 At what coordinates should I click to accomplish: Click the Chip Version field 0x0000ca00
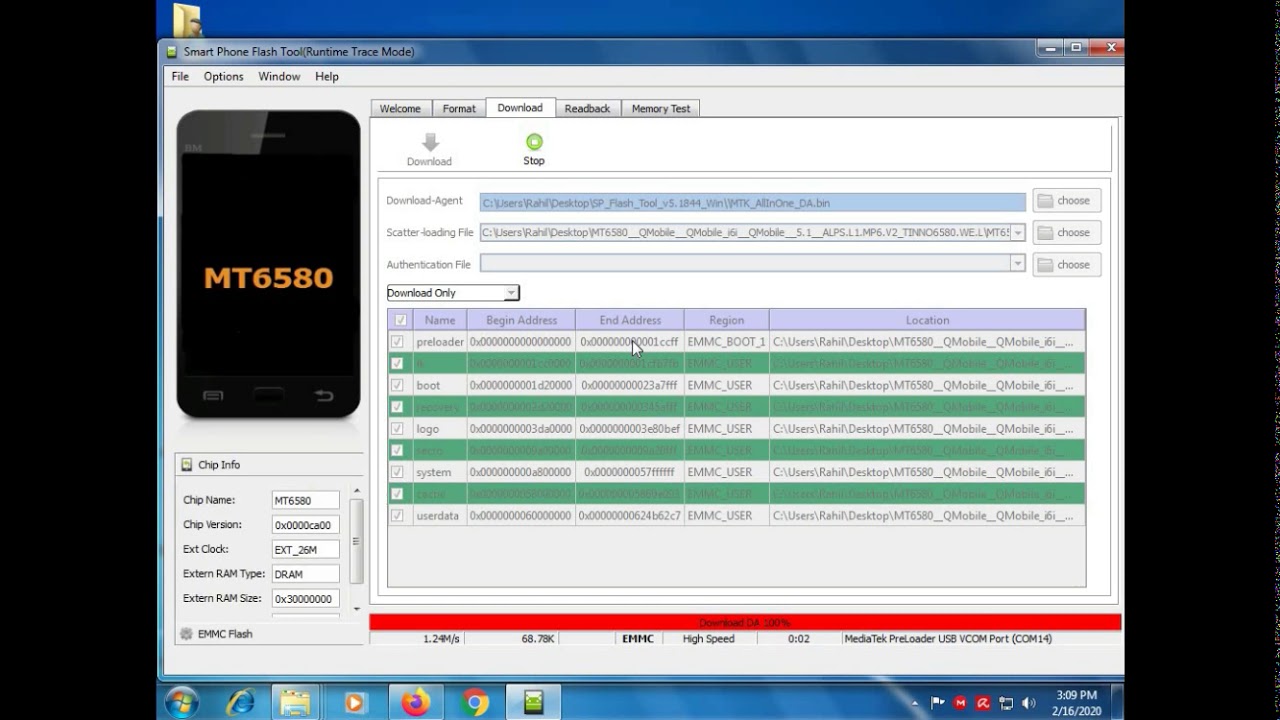[305, 525]
